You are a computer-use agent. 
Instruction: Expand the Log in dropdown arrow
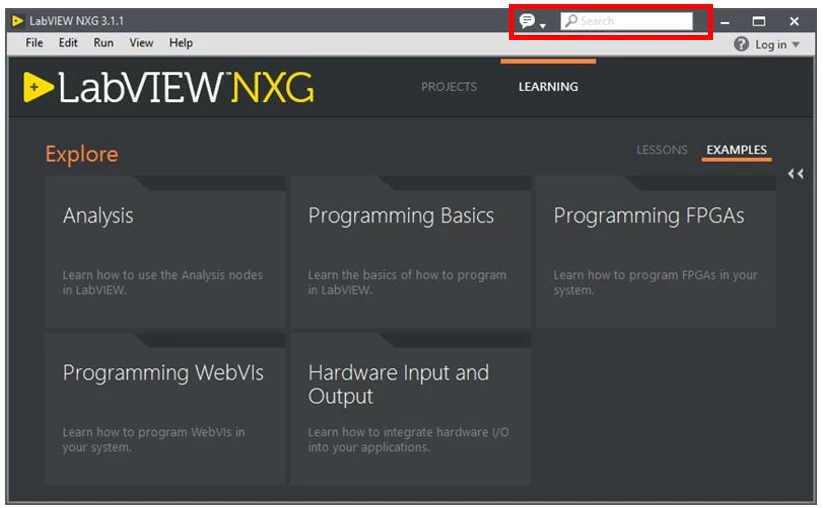point(796,45)
